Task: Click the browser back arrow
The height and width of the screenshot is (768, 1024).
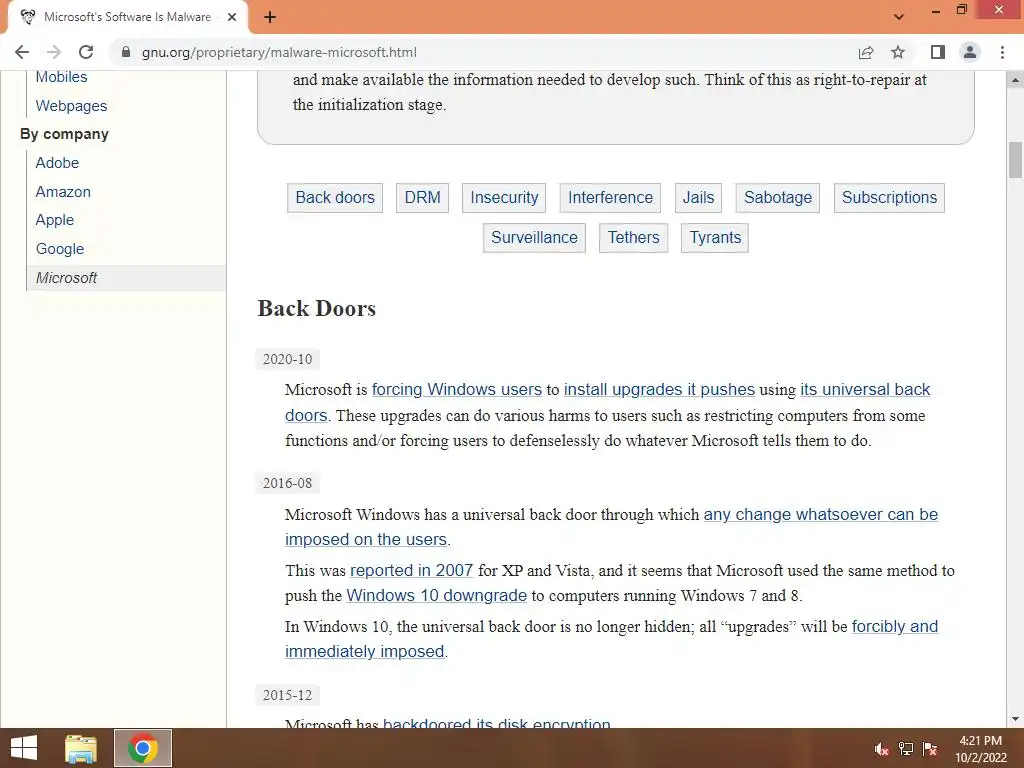Action: [22, 52]
